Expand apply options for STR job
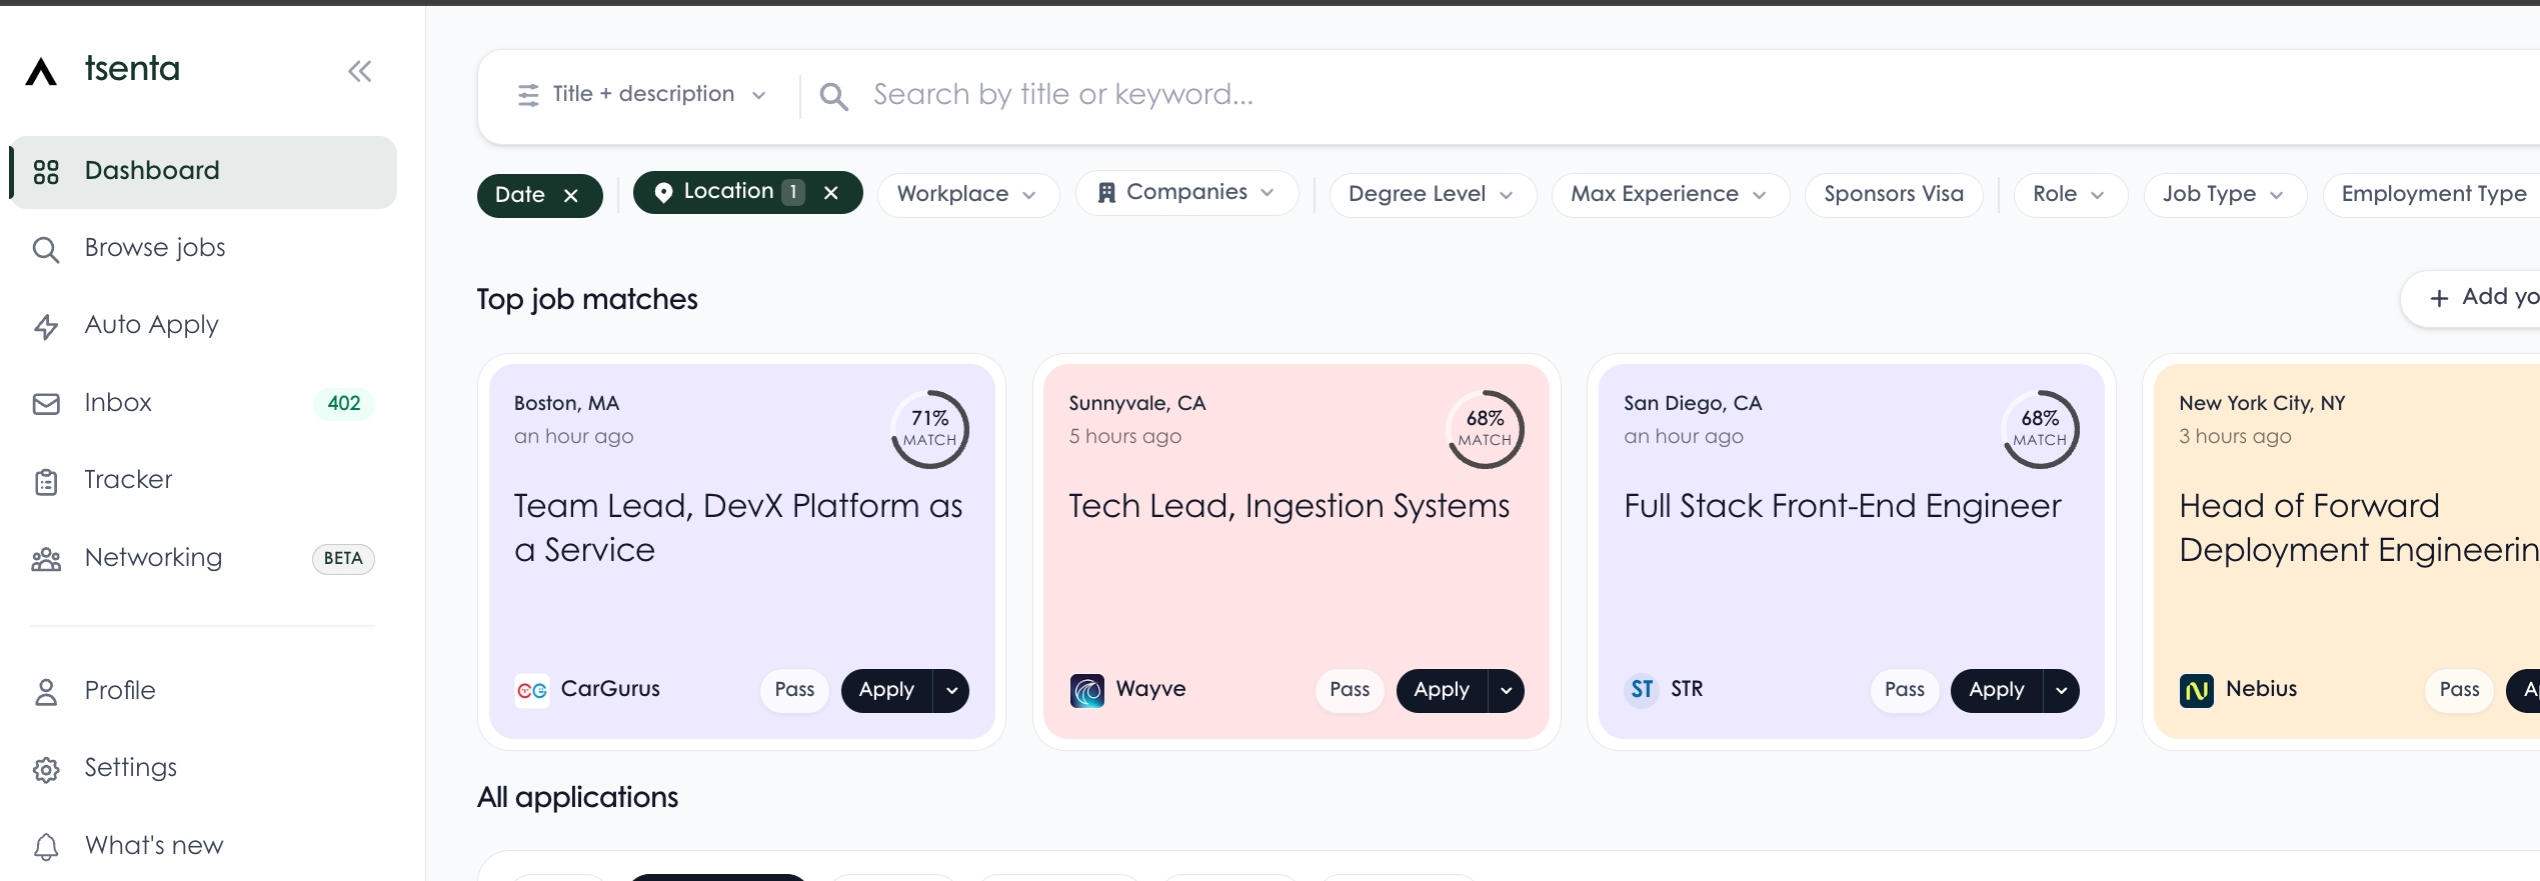Image resolution: width=2540 pixels, height=881 pixels. coord(2062,691)
